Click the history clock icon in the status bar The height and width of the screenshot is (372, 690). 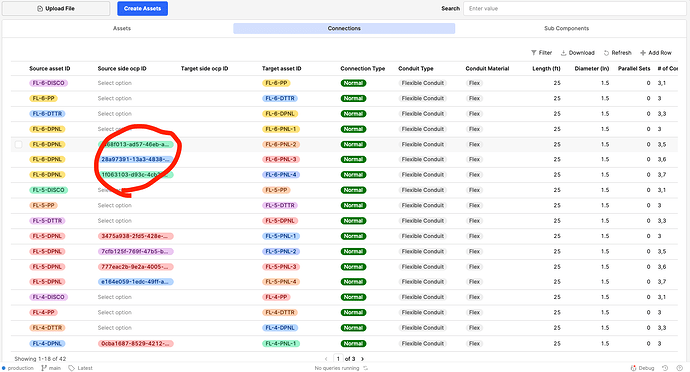point(665,368)
